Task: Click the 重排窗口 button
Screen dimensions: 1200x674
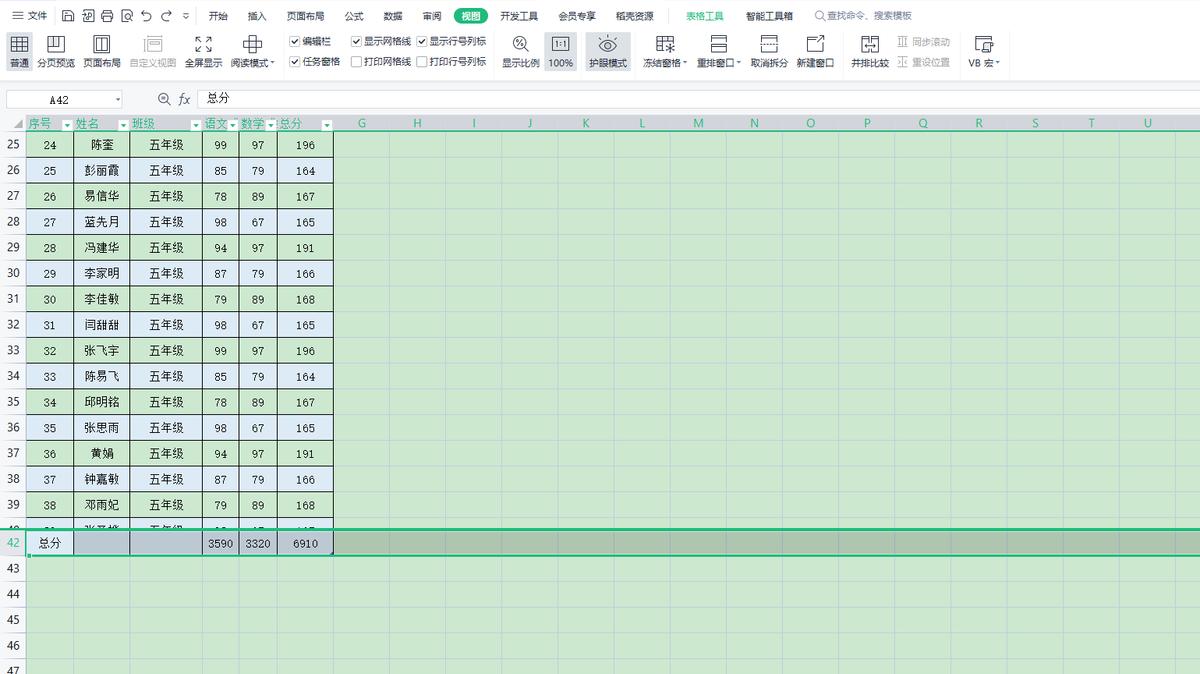Action: tap(716, 51)
